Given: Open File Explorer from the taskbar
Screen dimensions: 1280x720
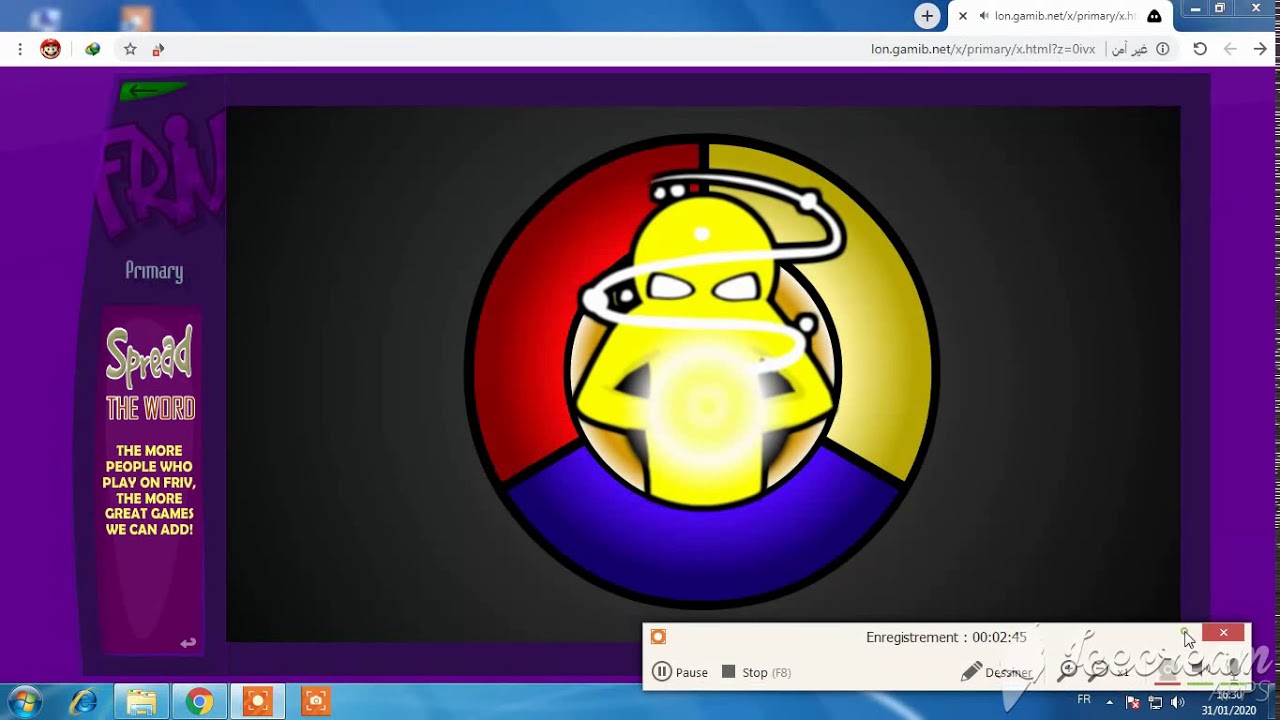Looking at the screenshot, I should pos(141,702).
